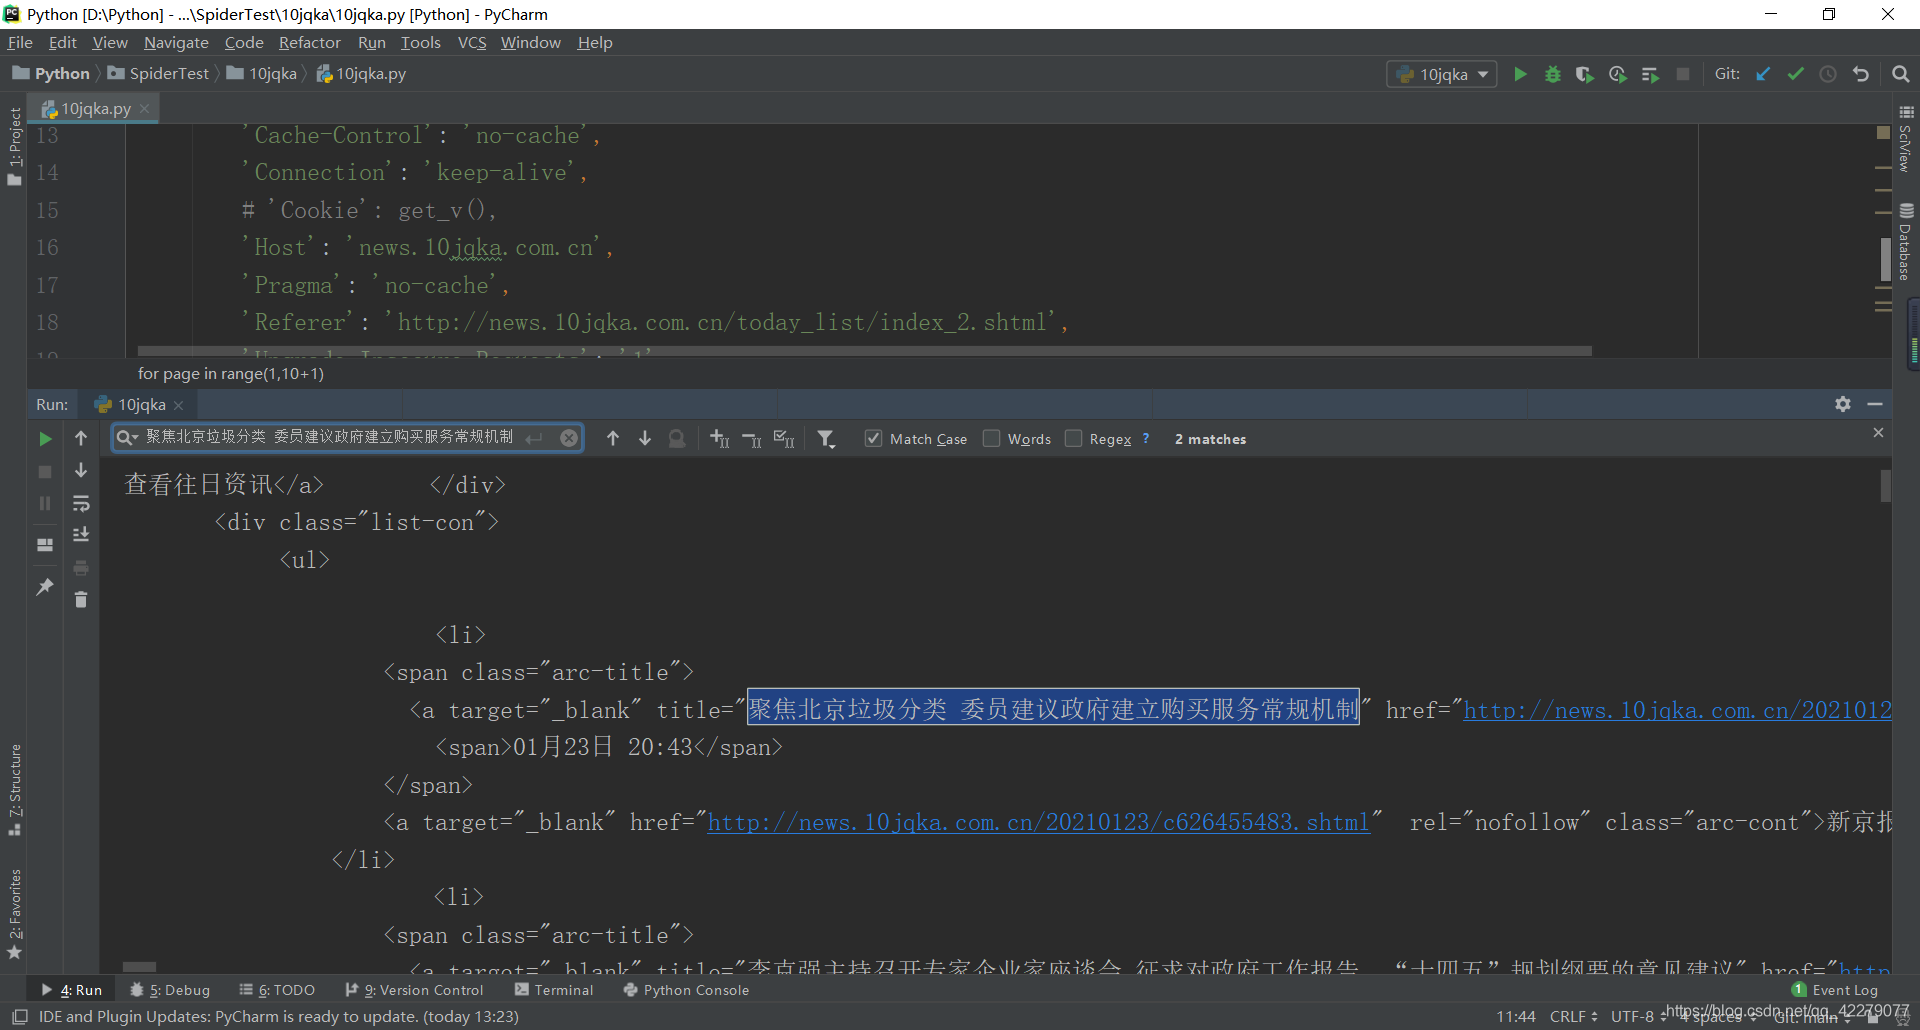
Task: Open the Database side panel
Action: point(1906,242)
